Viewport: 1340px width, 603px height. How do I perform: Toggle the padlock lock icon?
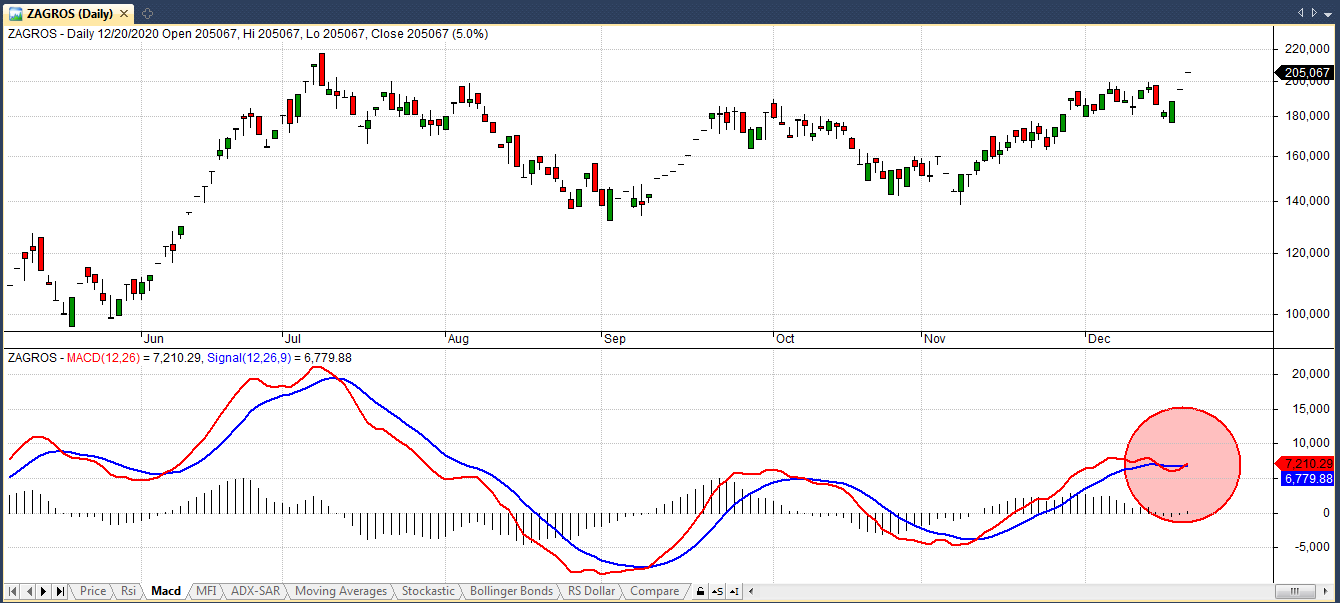tap(701, 591)
